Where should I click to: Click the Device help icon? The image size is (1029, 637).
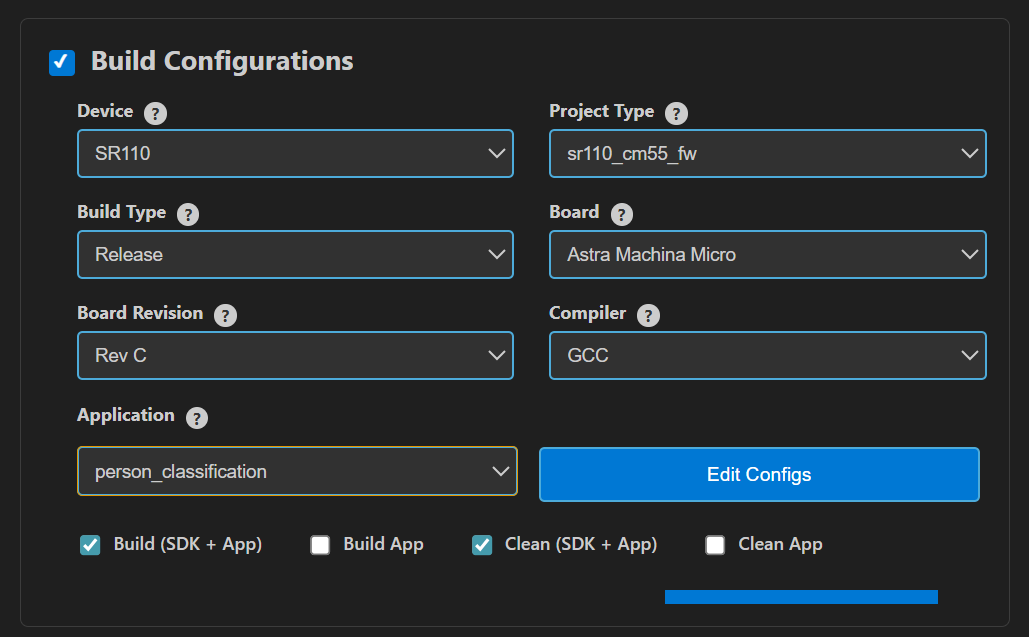pos(155,113)
